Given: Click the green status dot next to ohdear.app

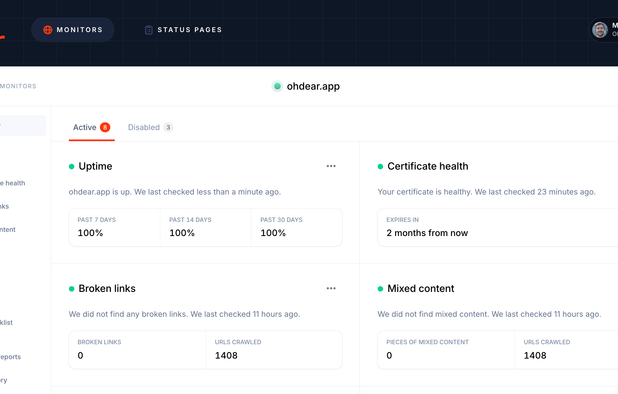Looking at the screenshot, I should [x=277, y=86].
